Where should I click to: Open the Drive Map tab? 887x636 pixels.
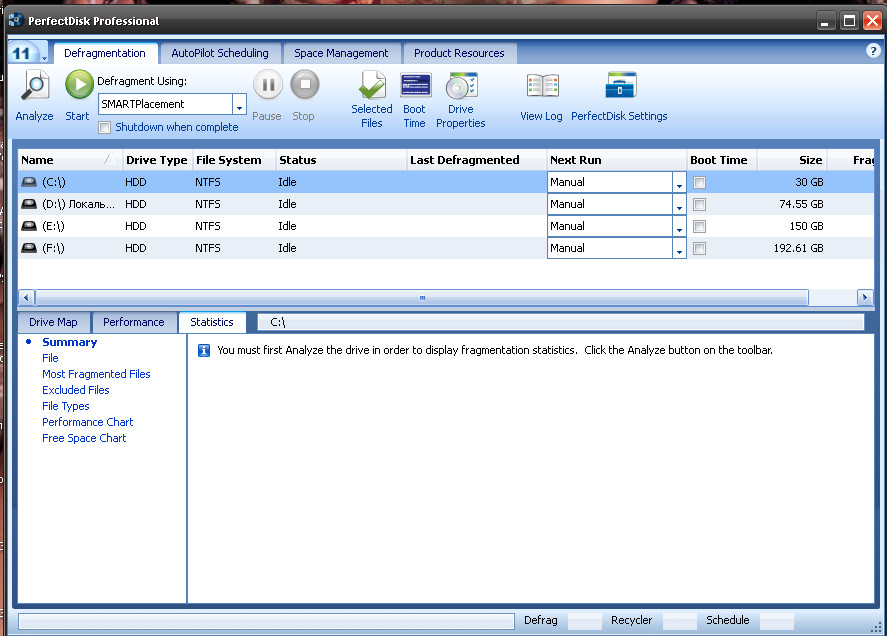53,322
